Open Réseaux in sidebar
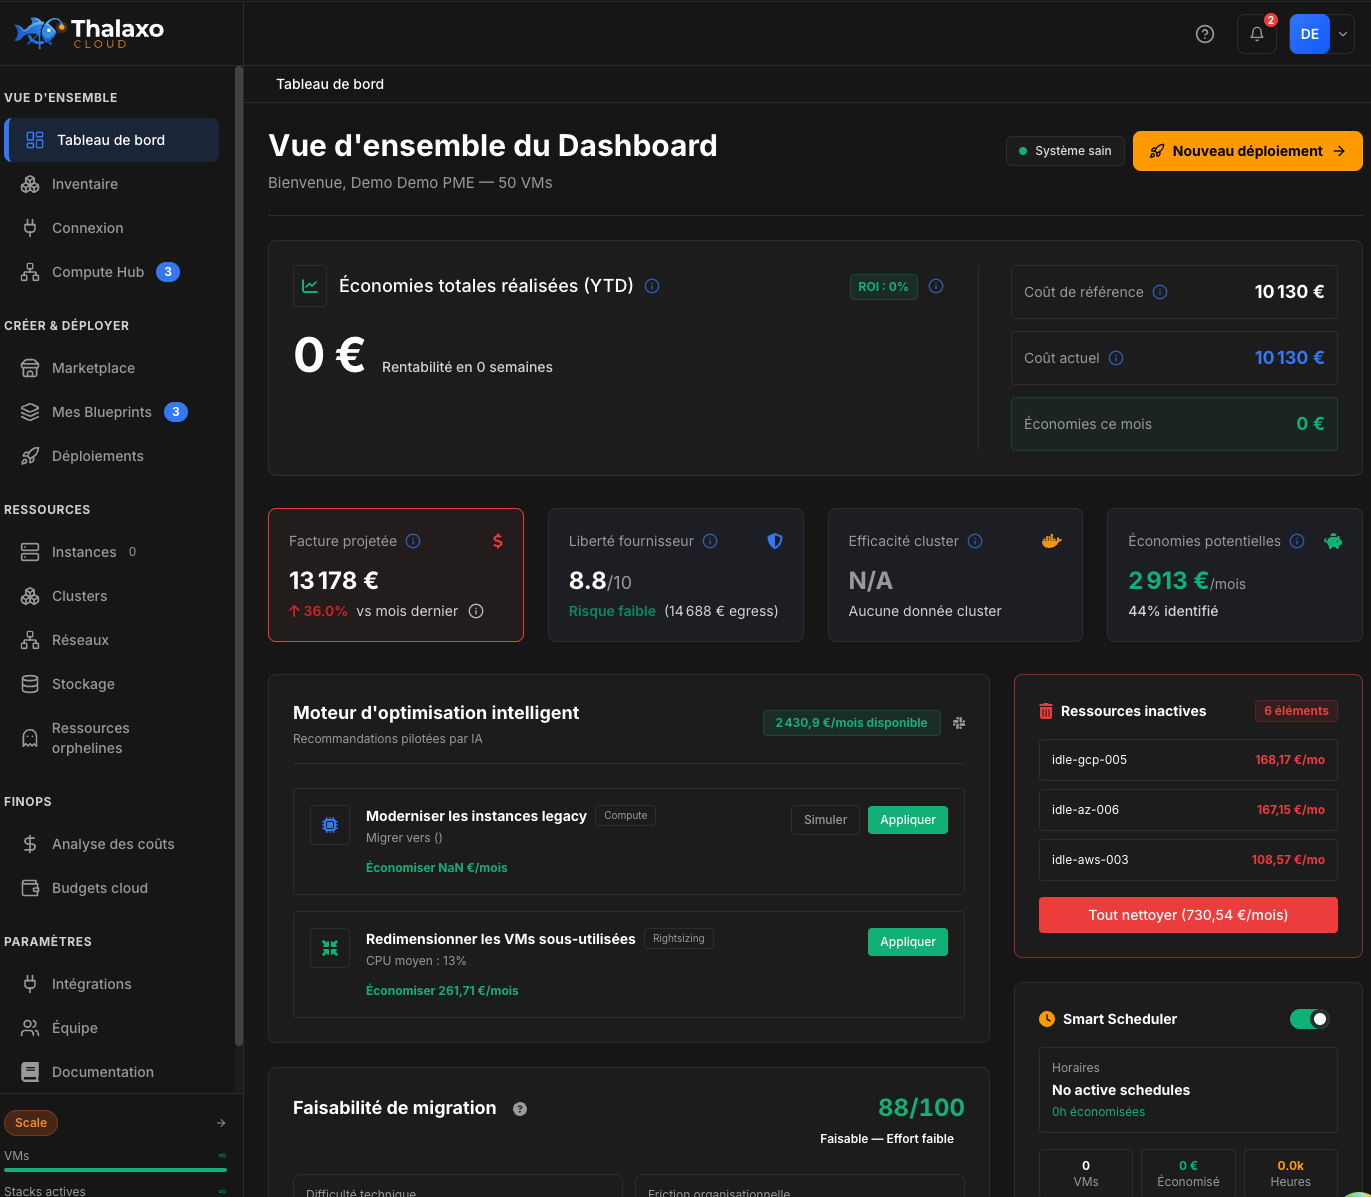This screenshot has width=1371, height=1197. 111,640
